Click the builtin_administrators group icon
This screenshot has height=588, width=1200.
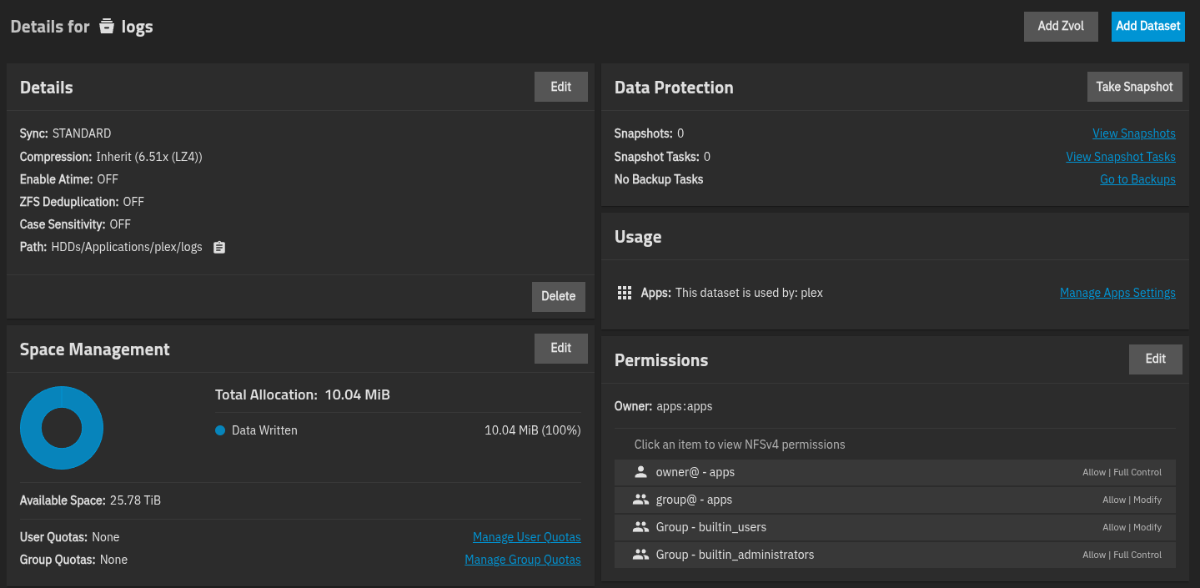(641, 554)
